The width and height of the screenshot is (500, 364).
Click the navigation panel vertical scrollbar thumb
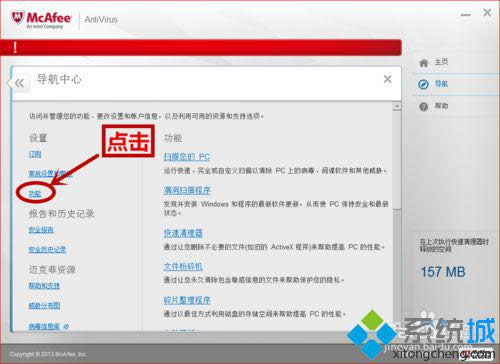point(397,160)
